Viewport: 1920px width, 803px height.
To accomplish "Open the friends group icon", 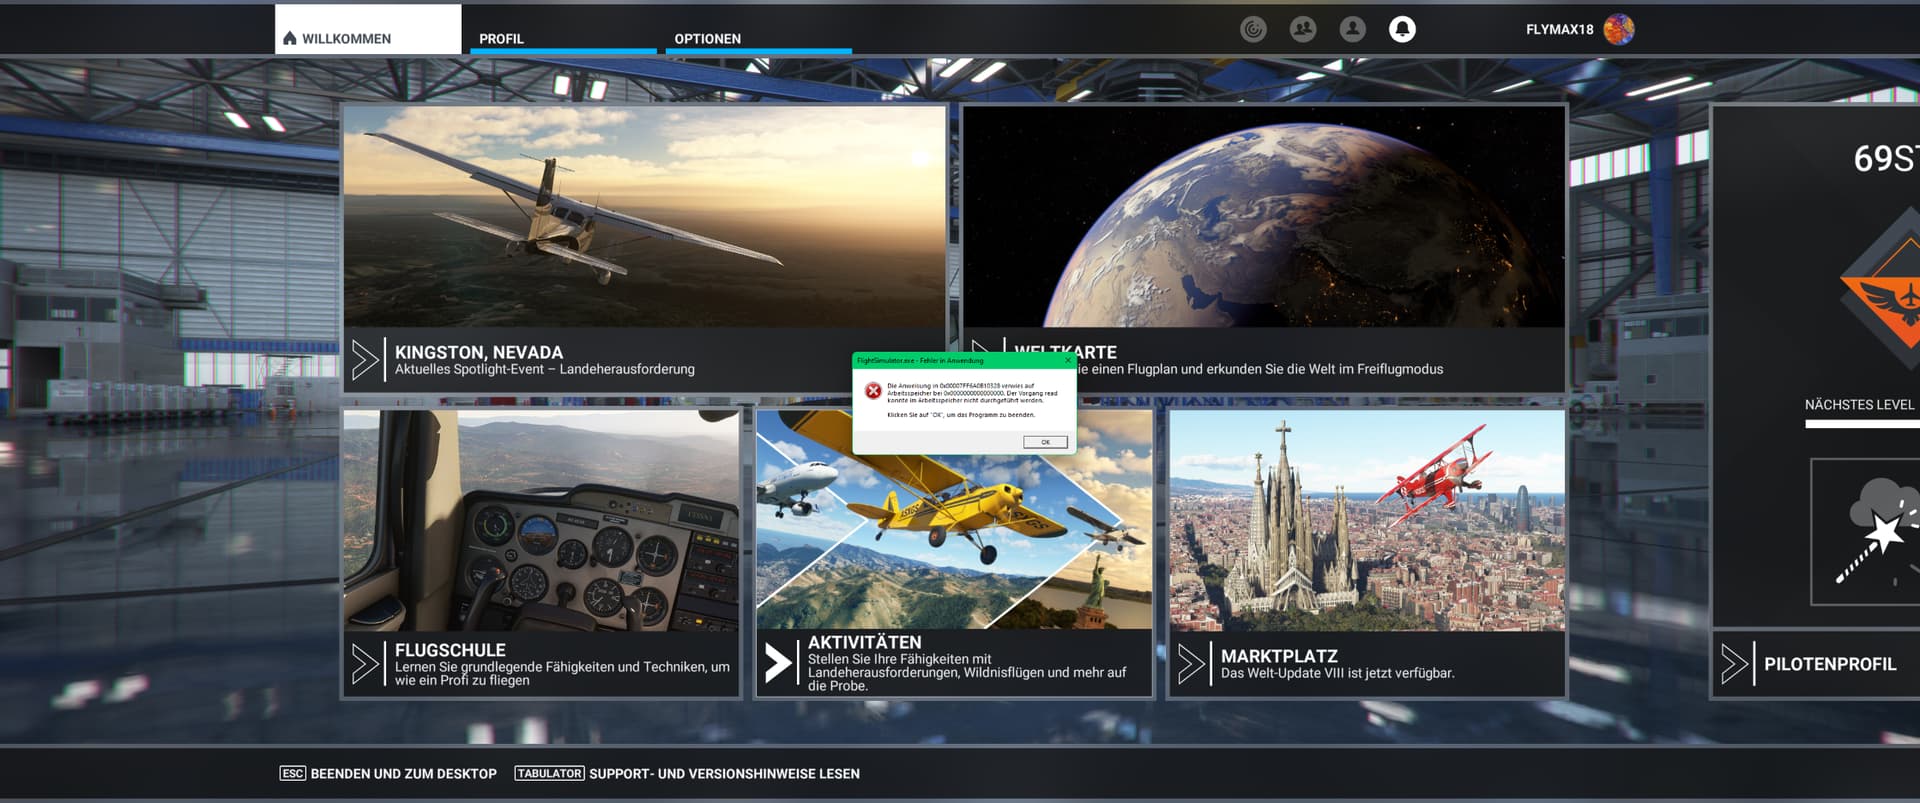I will pos(1303,29).
